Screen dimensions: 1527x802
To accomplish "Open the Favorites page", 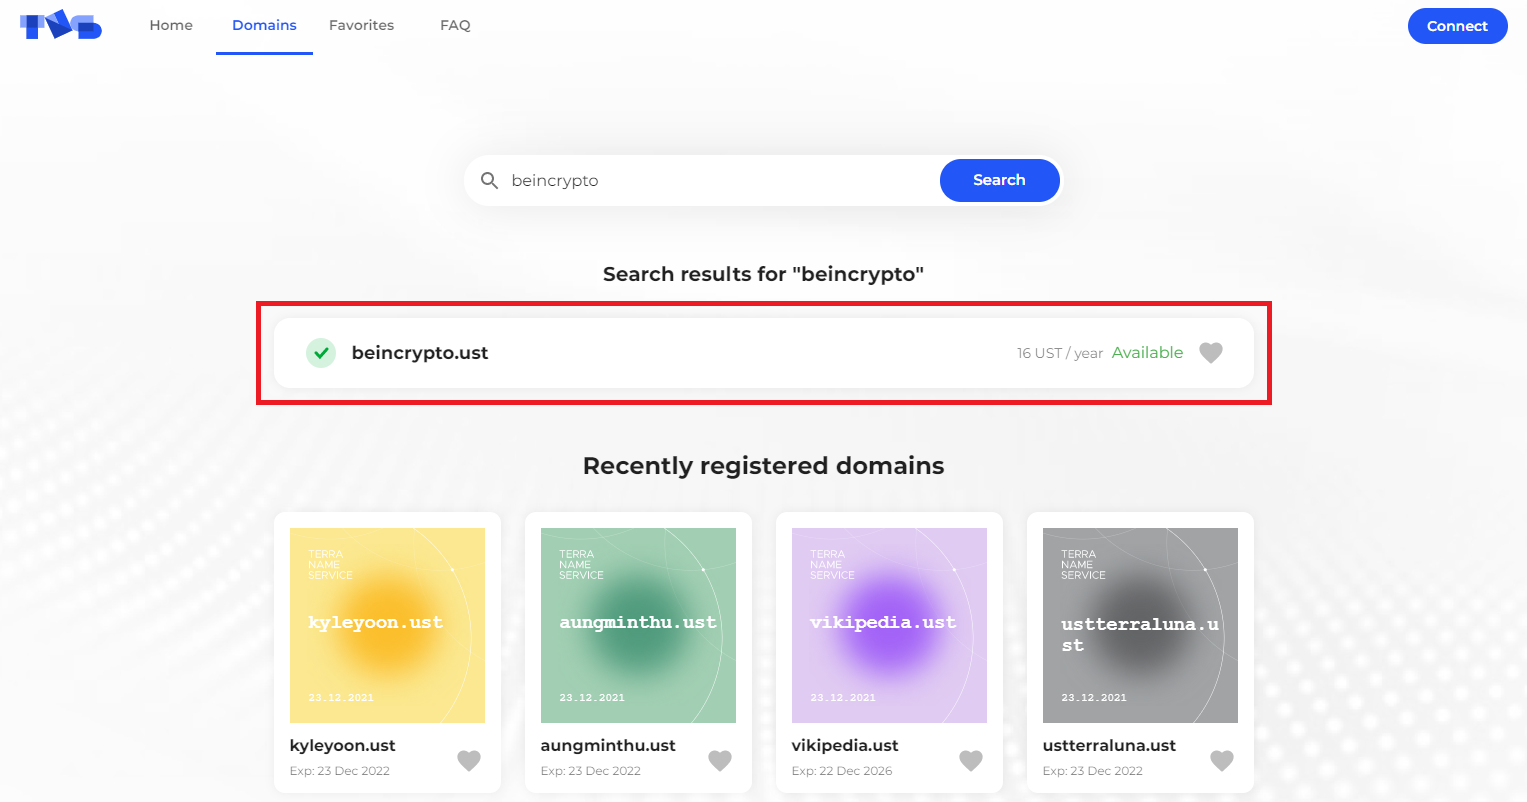I will (361, 25).
